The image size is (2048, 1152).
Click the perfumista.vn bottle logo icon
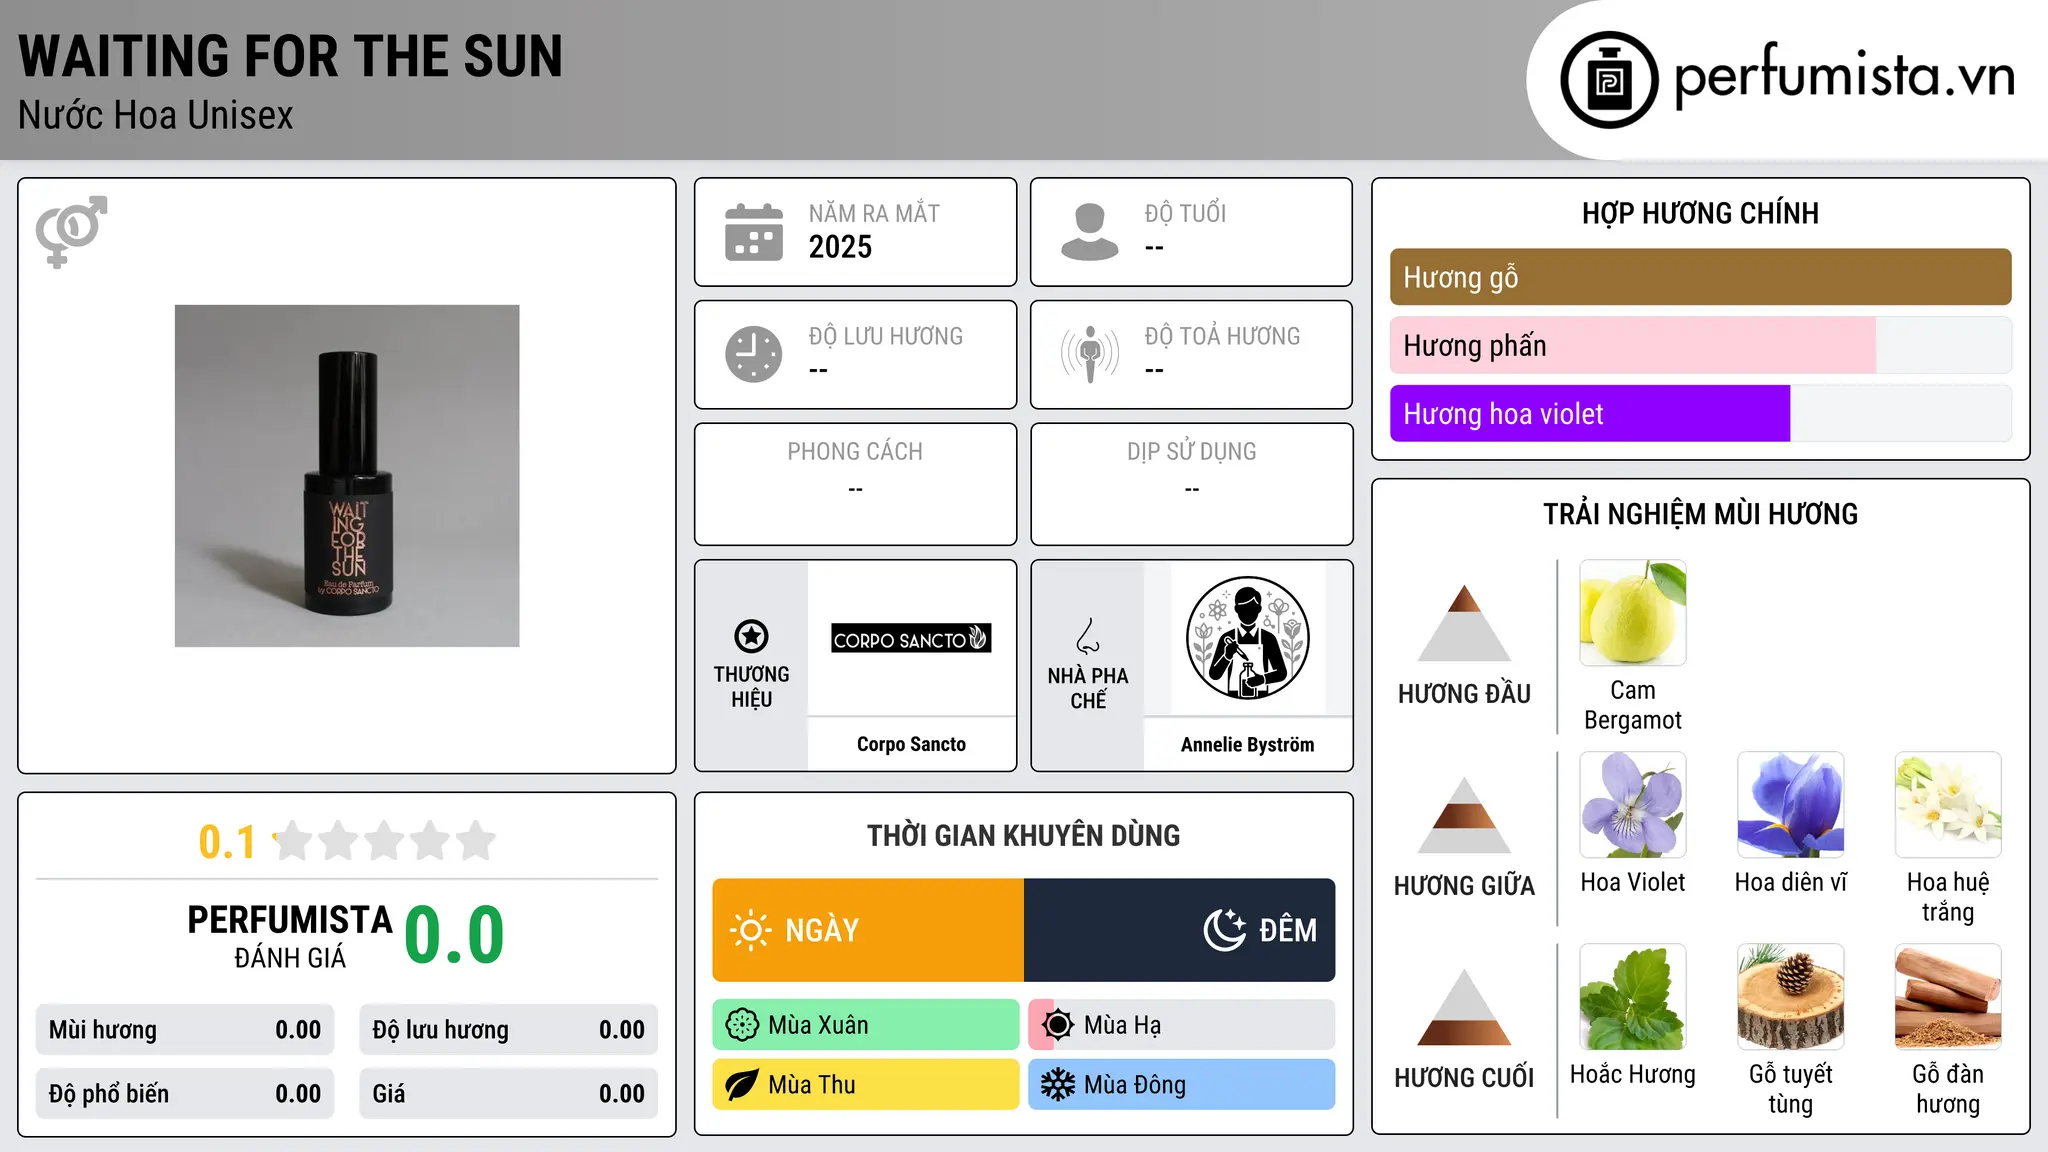1609,80
